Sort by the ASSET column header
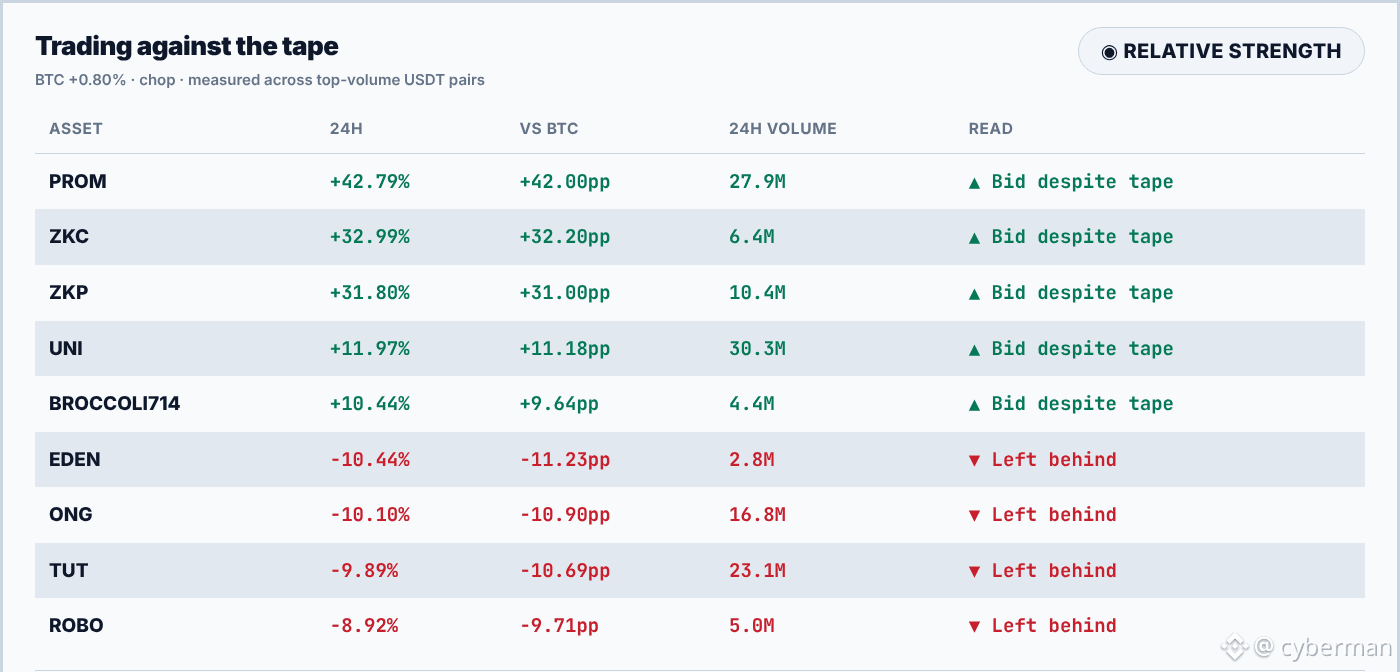This screenshot has width=1400, height=672. coord(76,129)
